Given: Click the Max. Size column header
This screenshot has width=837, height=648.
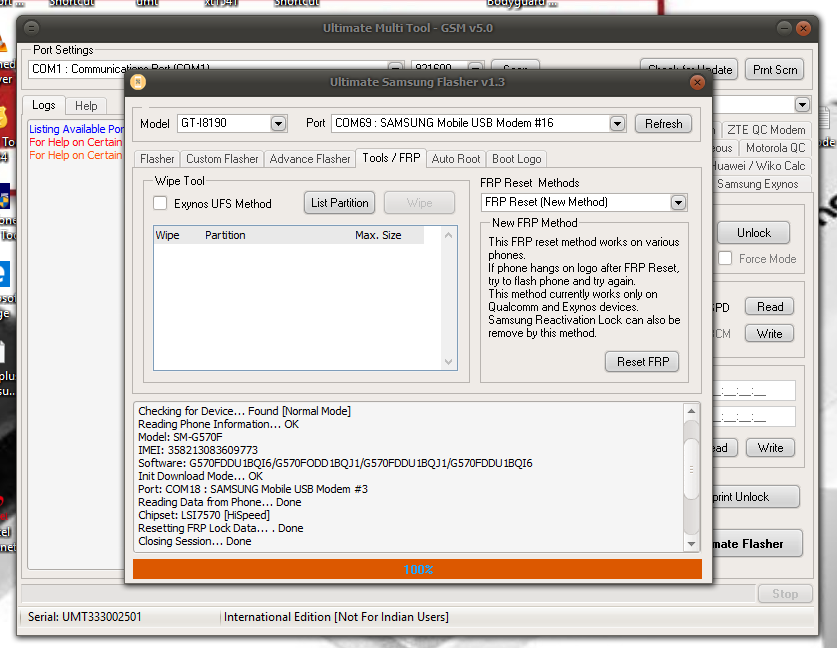Looking at the screenshot, I should click(x=378, y=235).
